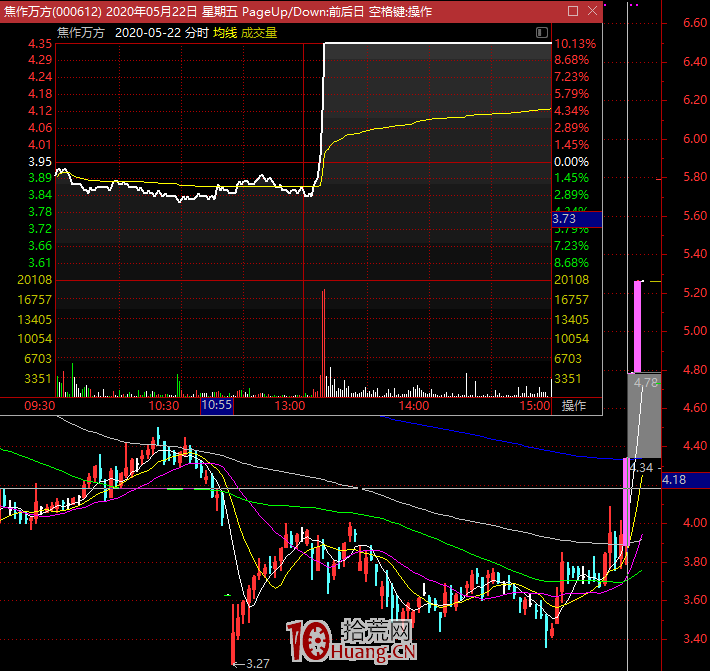Select the 均线 label in the chart header

pos(225,33)
